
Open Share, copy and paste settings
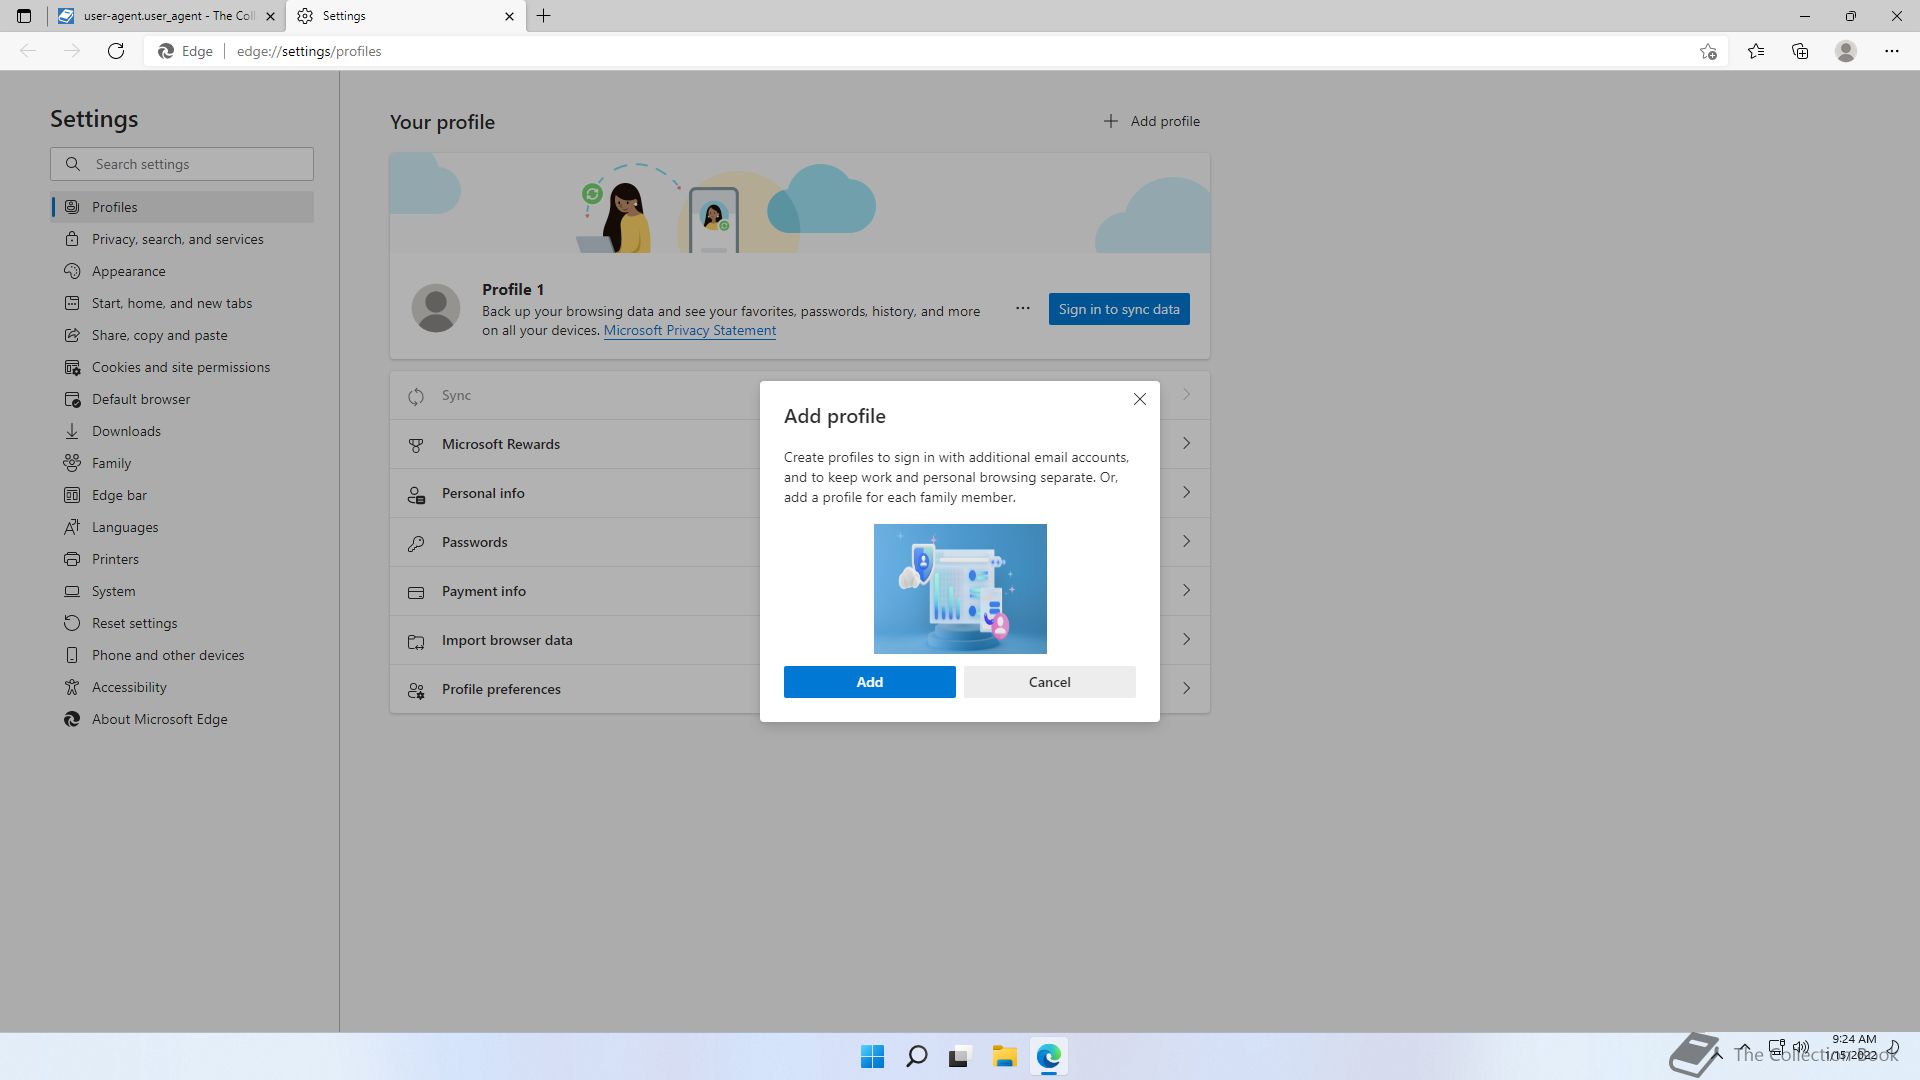click(182, 335)
